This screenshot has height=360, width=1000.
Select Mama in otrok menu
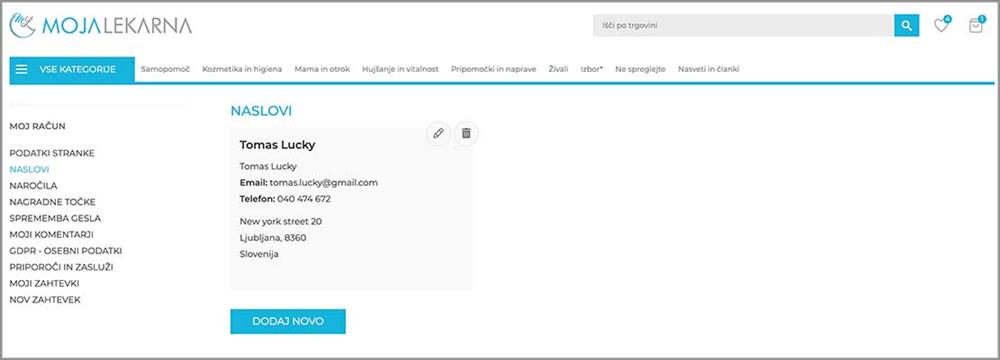322,69
